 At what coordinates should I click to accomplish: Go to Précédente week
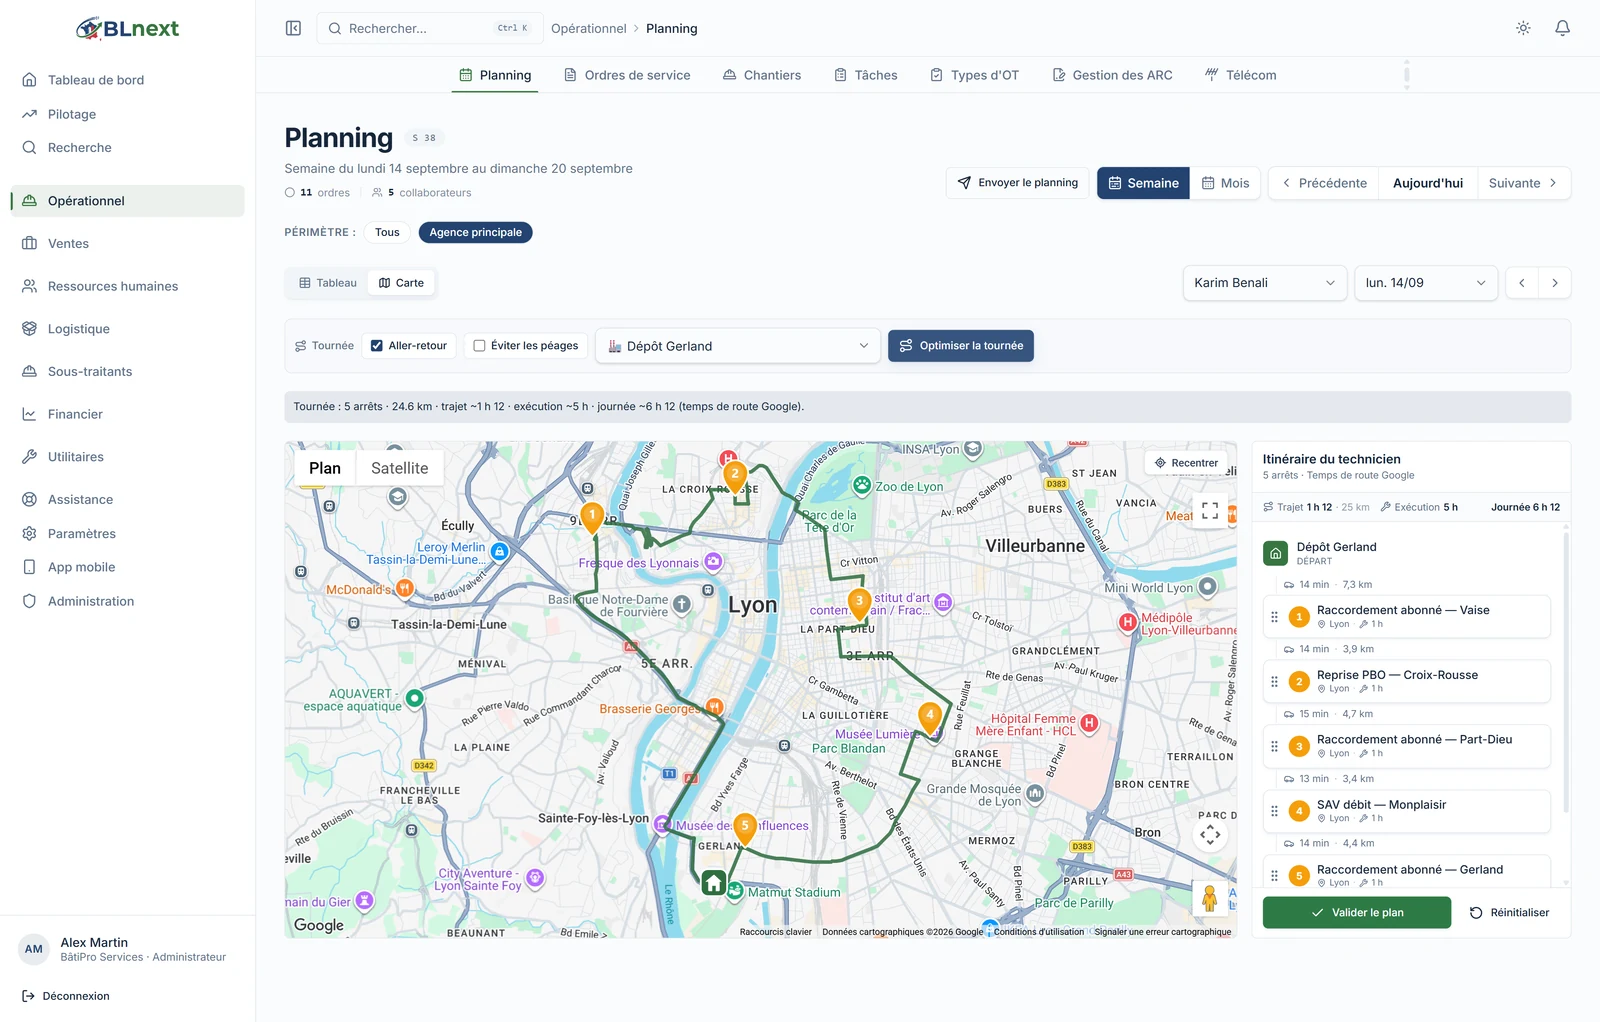coord(1324,183)
